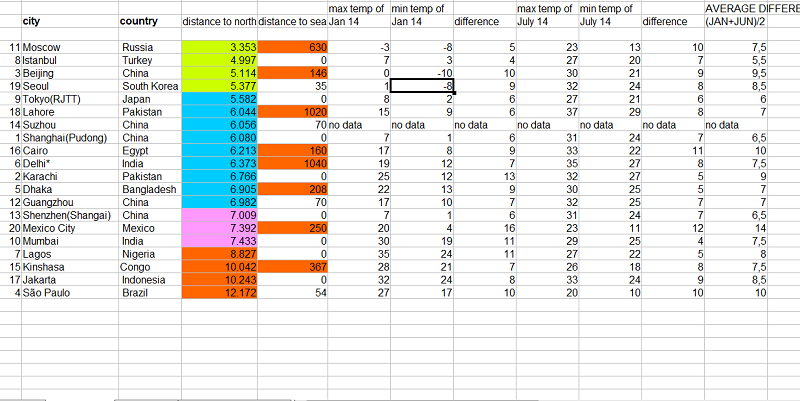Click the Istanbul city cell

[x=70, y=60]
